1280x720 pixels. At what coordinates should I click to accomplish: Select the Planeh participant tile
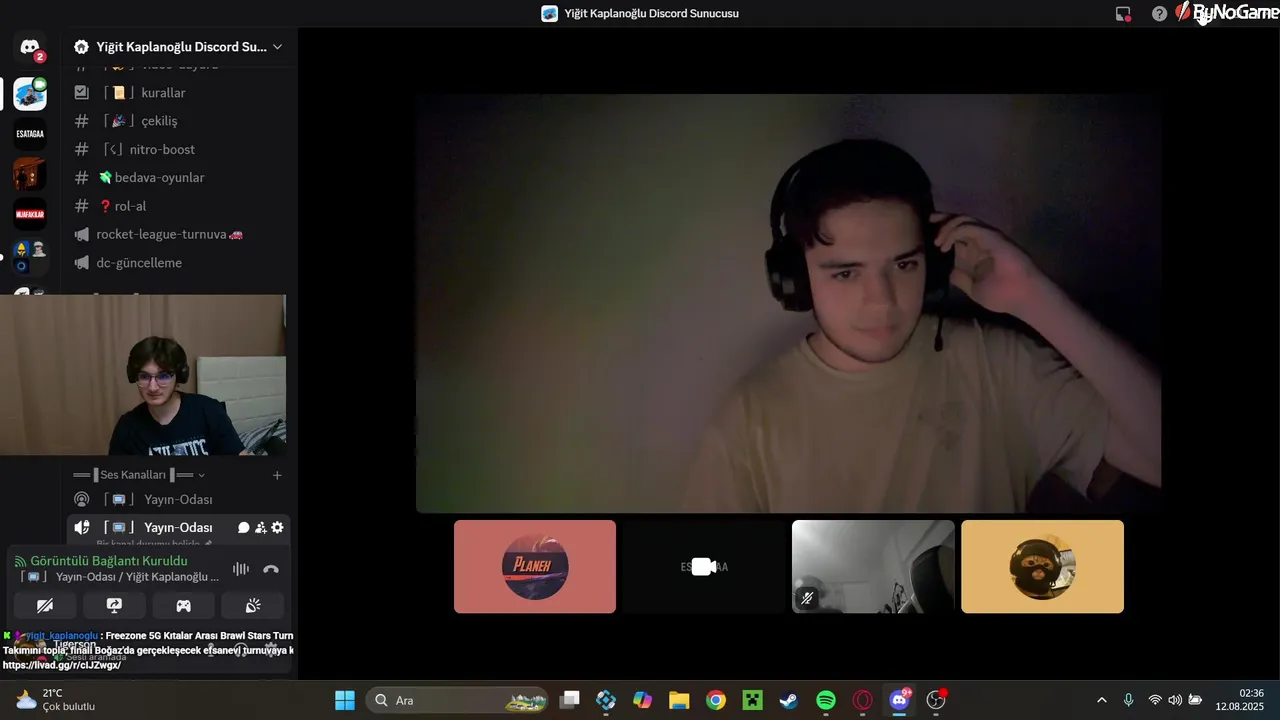click(535, 567)
